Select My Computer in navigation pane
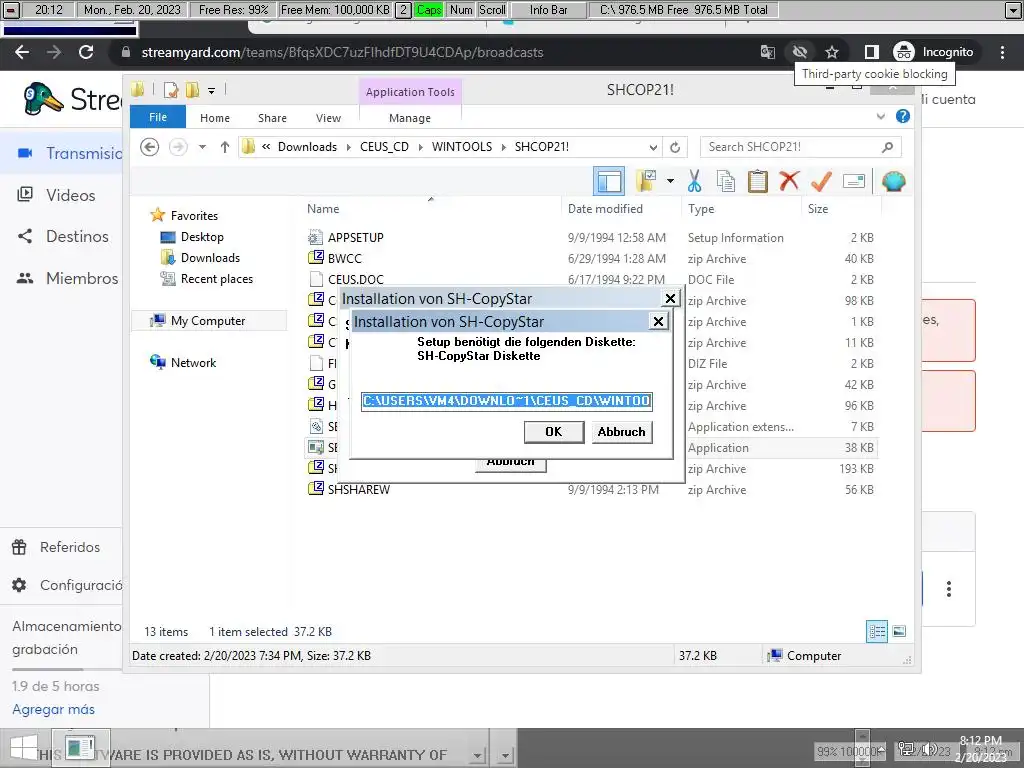 pyautogui.click(x=208, y=321)
